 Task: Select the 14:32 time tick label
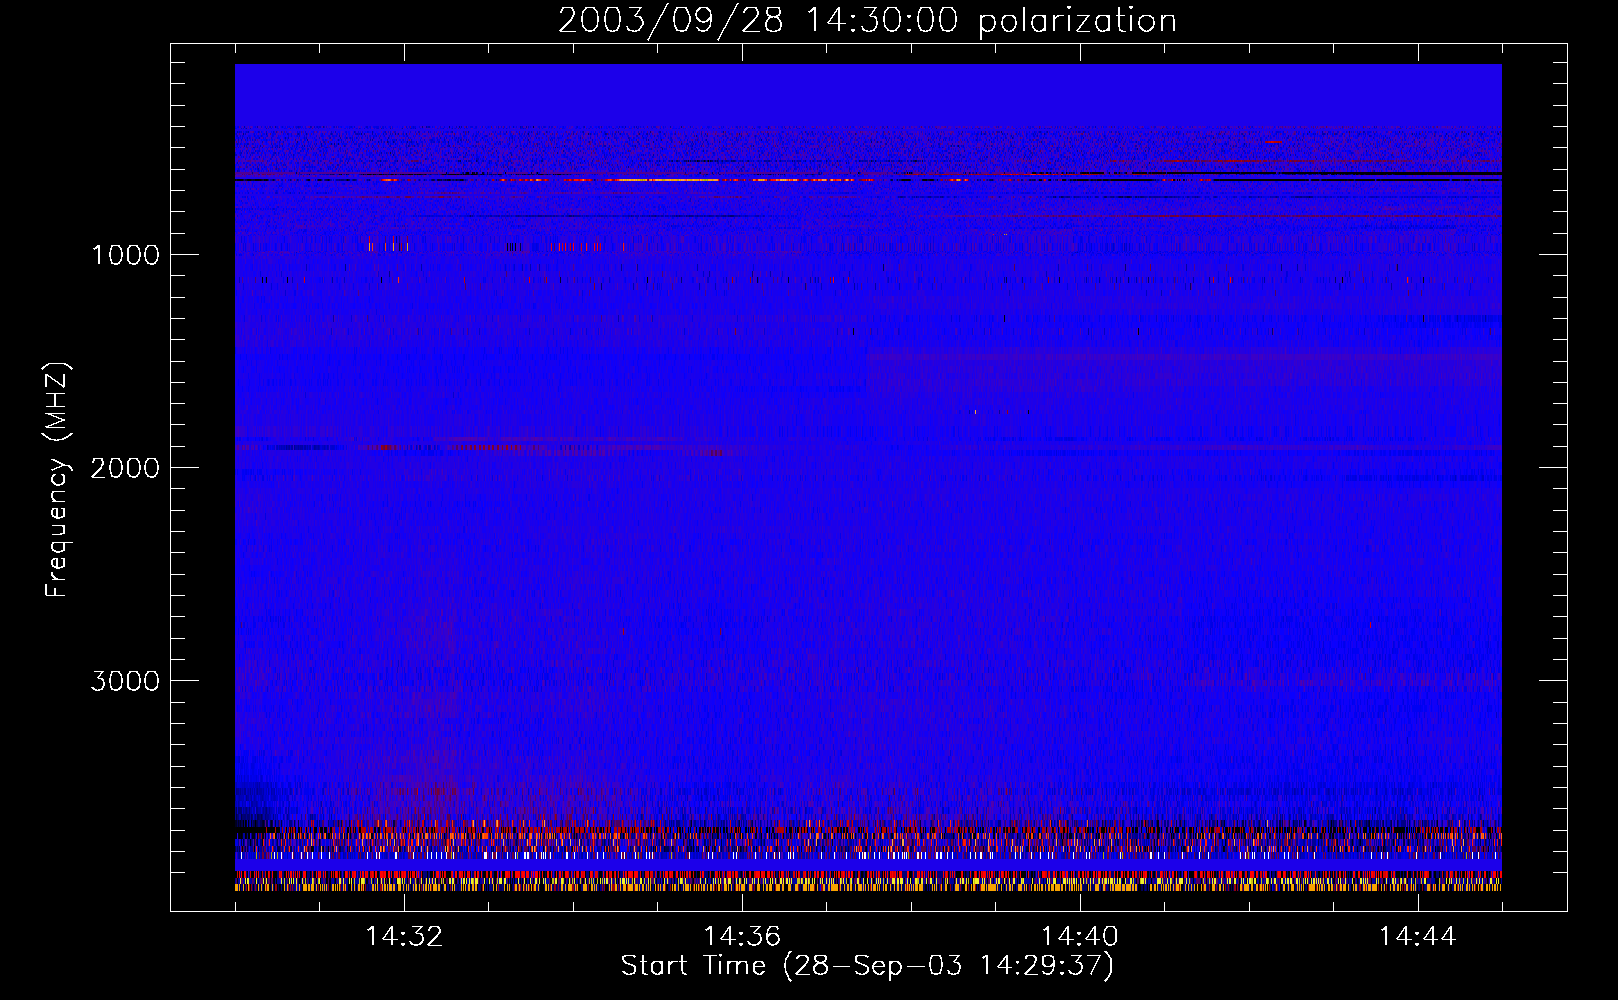coord(404,937)
